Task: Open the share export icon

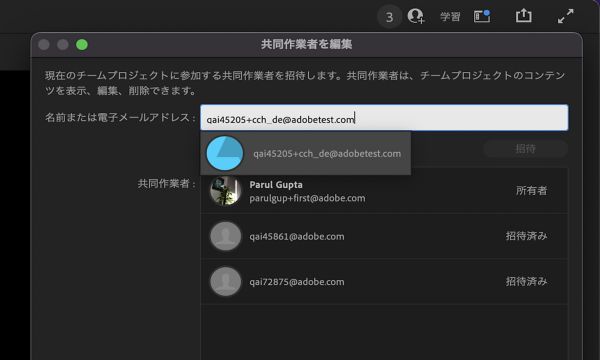Action: pyautogui.click(x=523, y=16)
